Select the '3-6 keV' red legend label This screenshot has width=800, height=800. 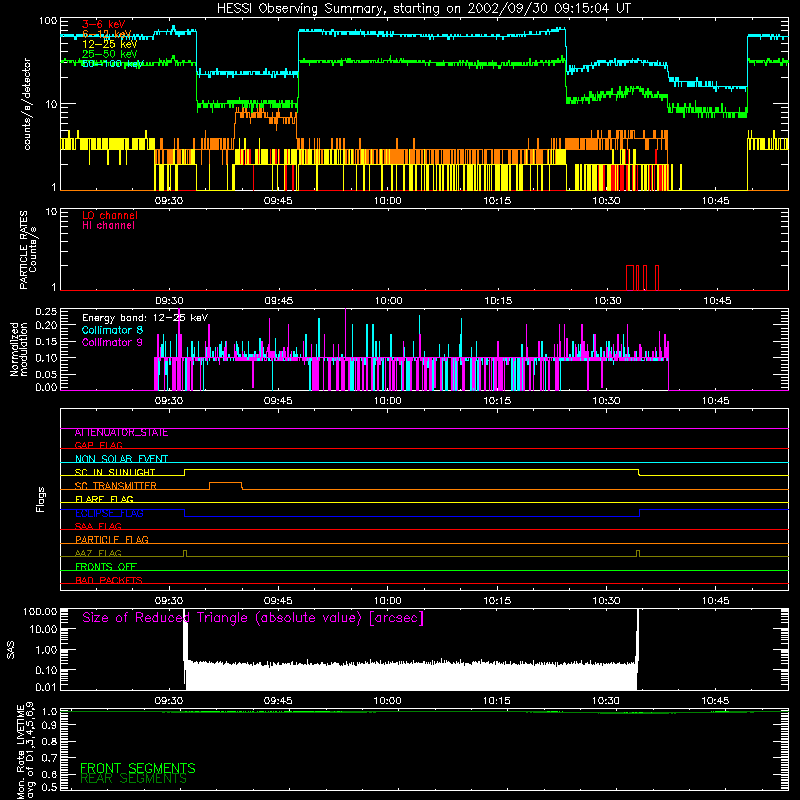(104, 24)
